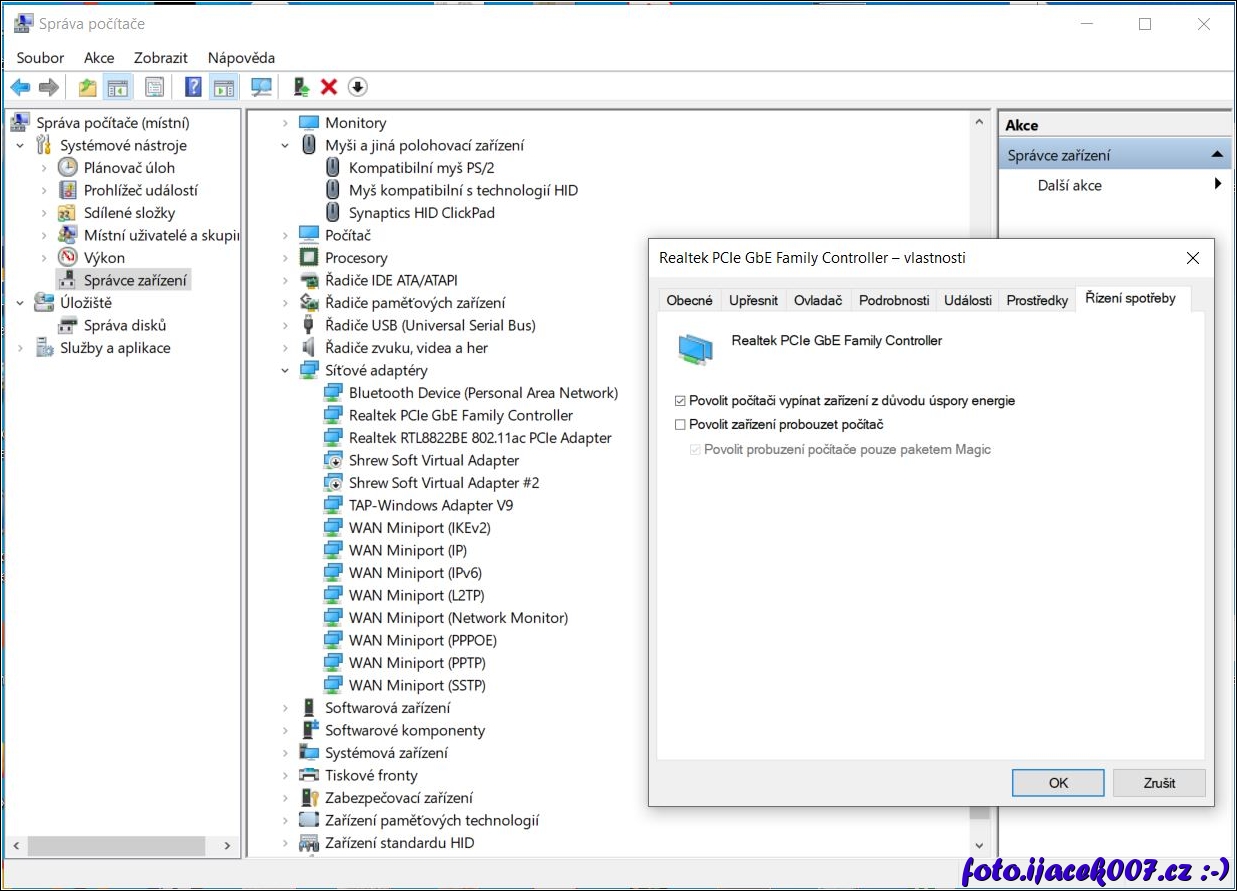Click the Zrušit button

(x=1158, y=783)
